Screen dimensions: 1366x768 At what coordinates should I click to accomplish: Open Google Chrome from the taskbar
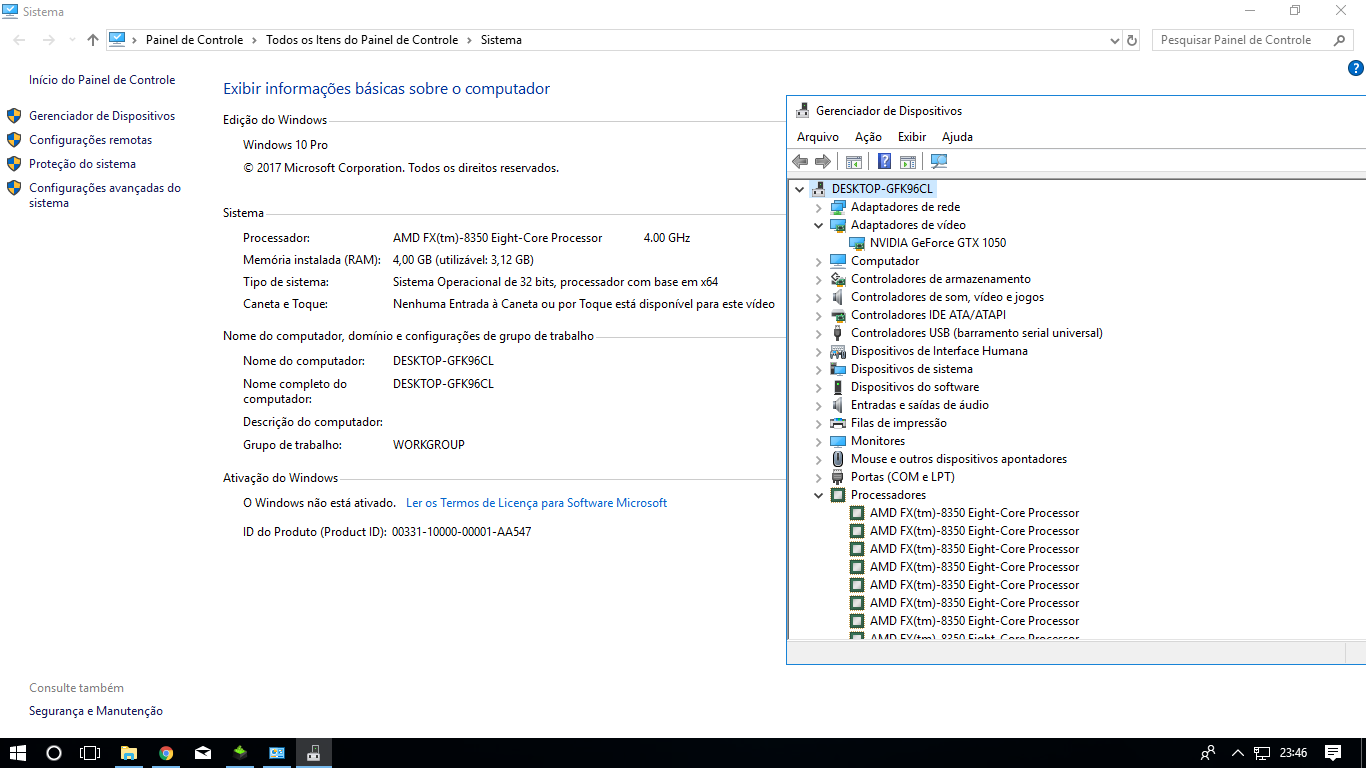coord(166,753)
